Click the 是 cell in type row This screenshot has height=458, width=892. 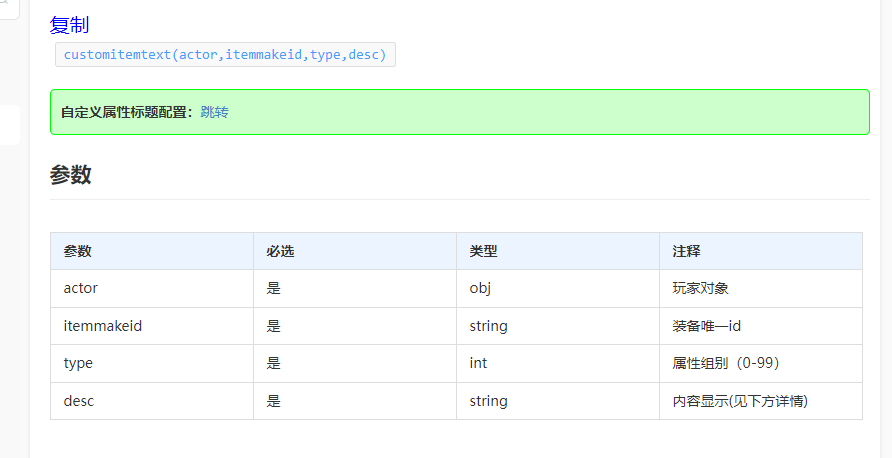pyautogui.click(x=355, y=364)
